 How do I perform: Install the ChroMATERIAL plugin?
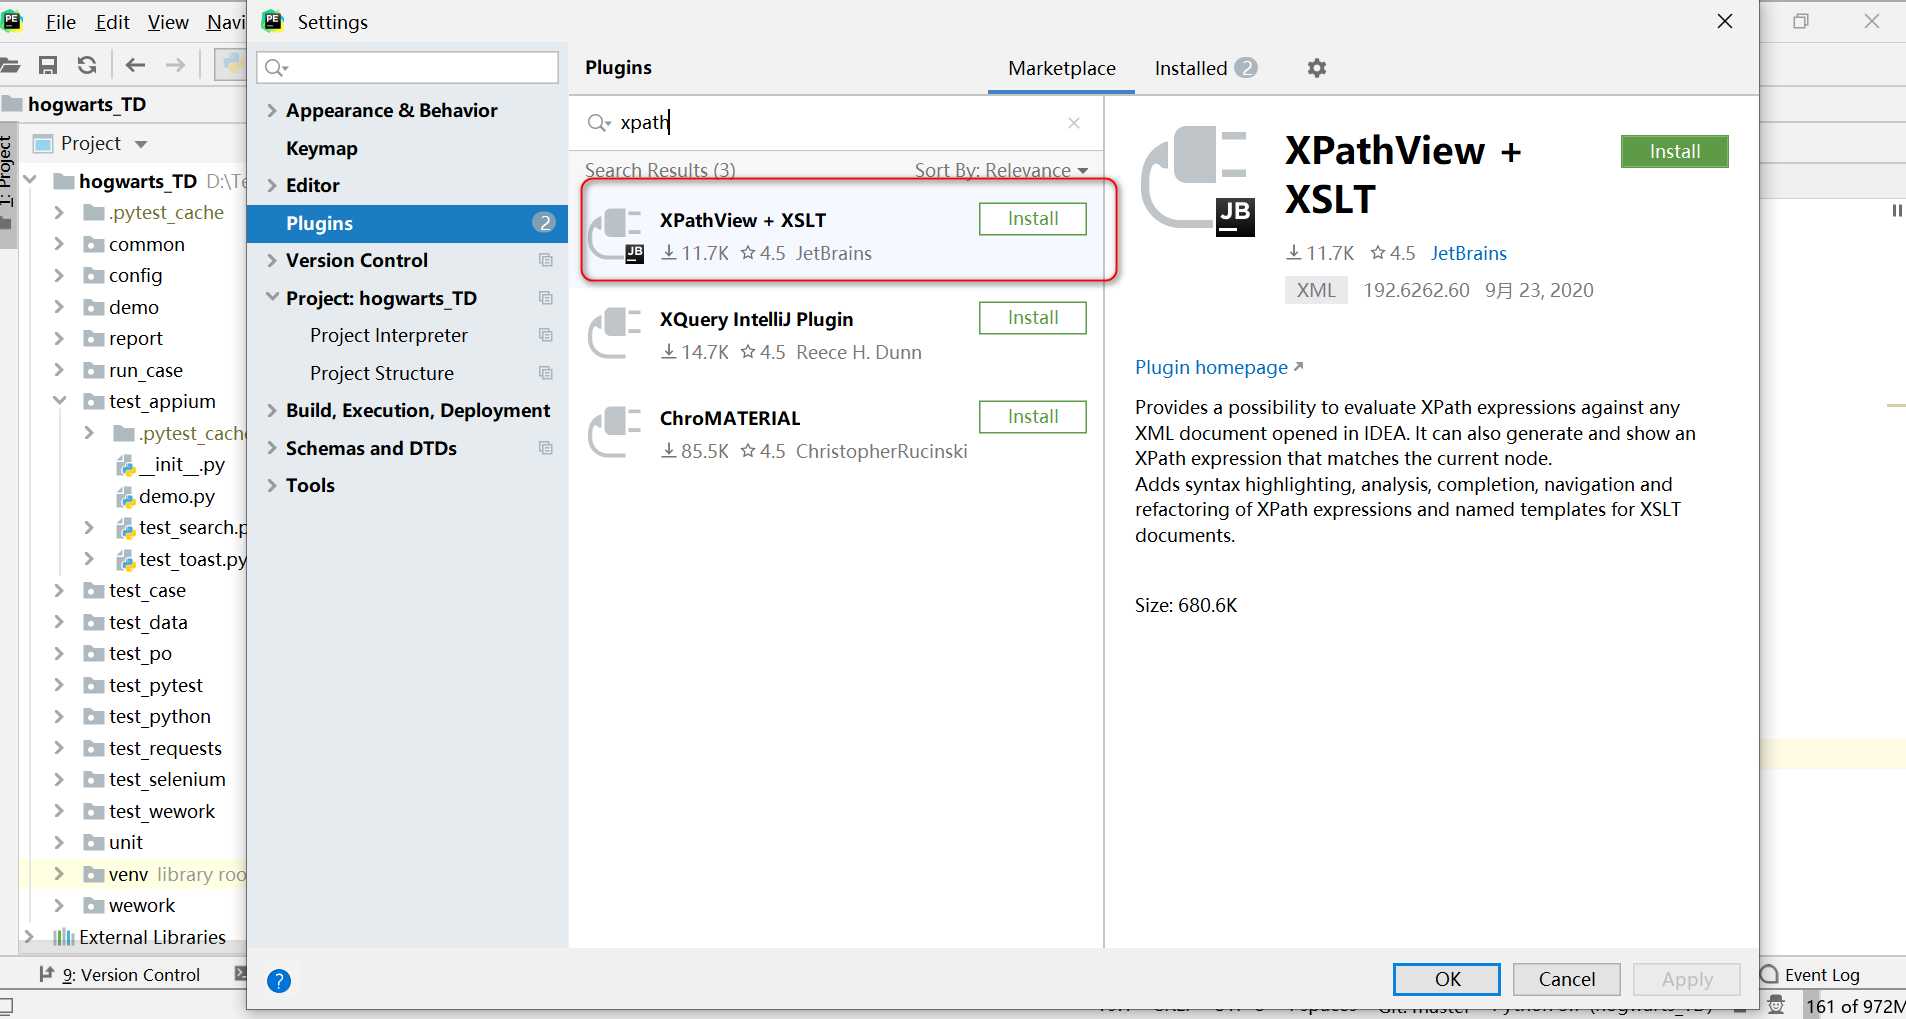click(1032, 417)
